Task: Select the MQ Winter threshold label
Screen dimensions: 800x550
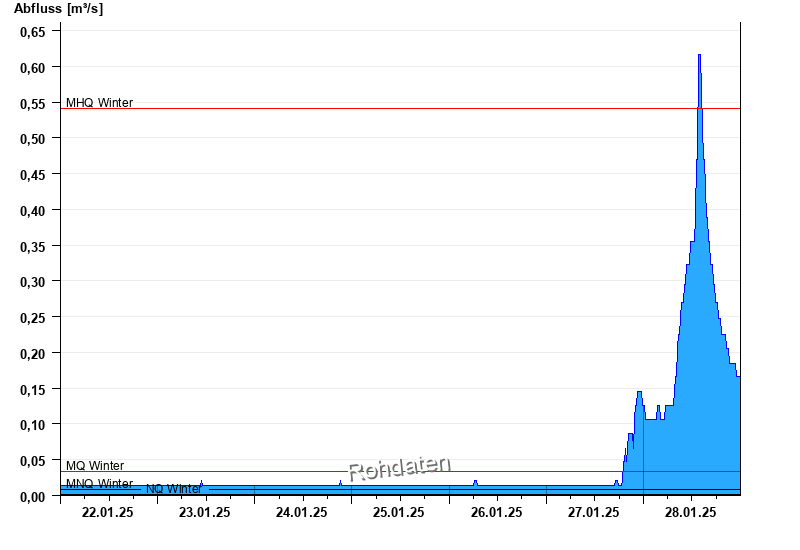Action: click(x=95, y=465)
